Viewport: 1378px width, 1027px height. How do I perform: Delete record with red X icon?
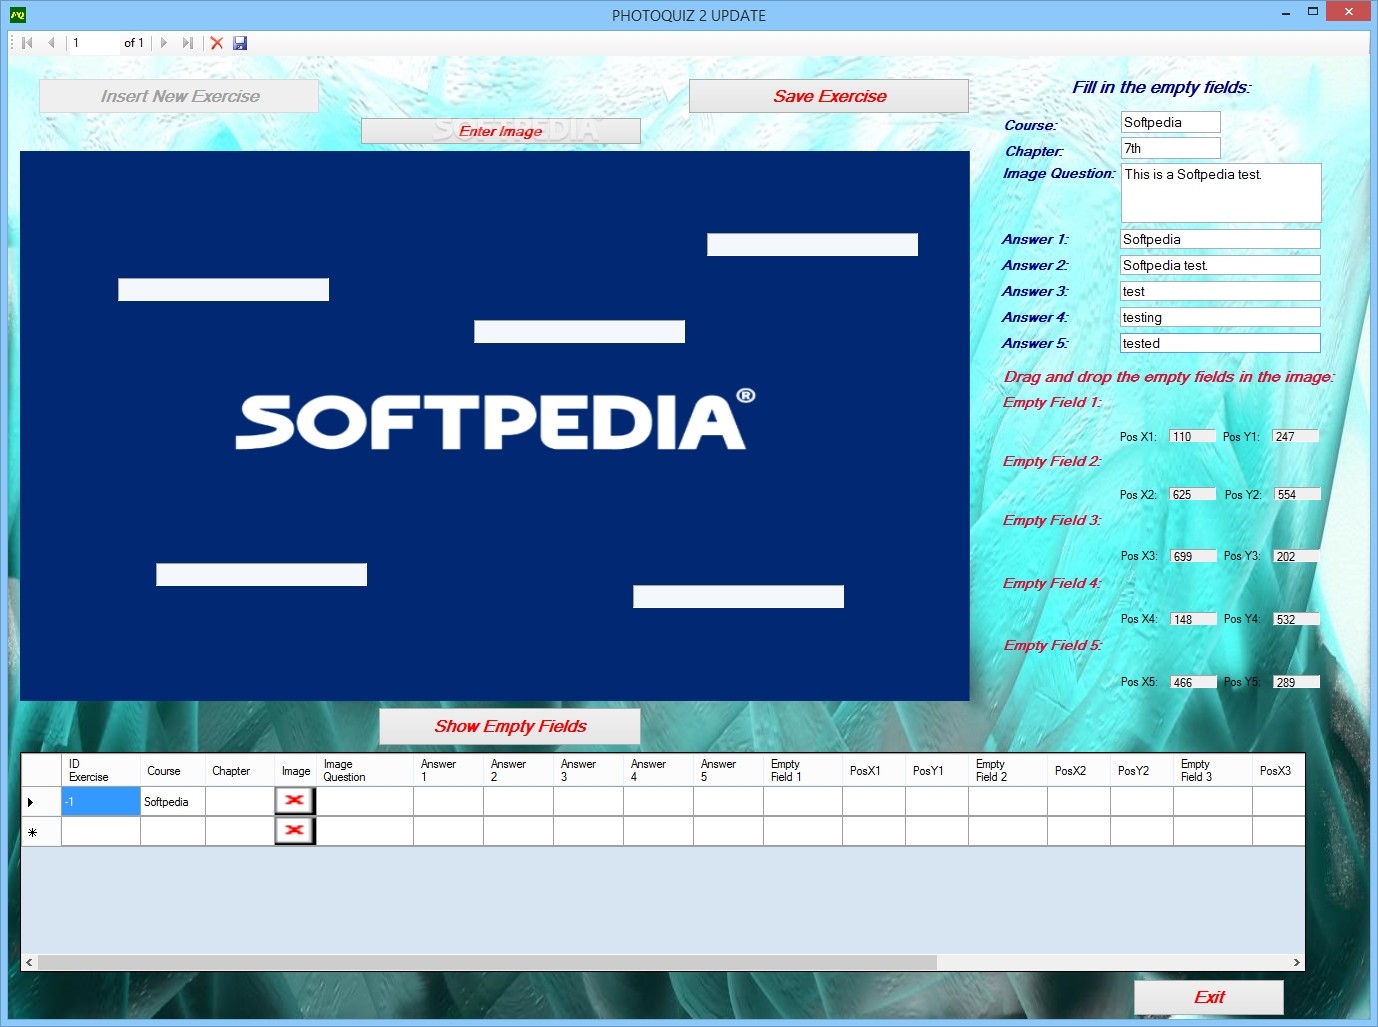tap(216, 43)
